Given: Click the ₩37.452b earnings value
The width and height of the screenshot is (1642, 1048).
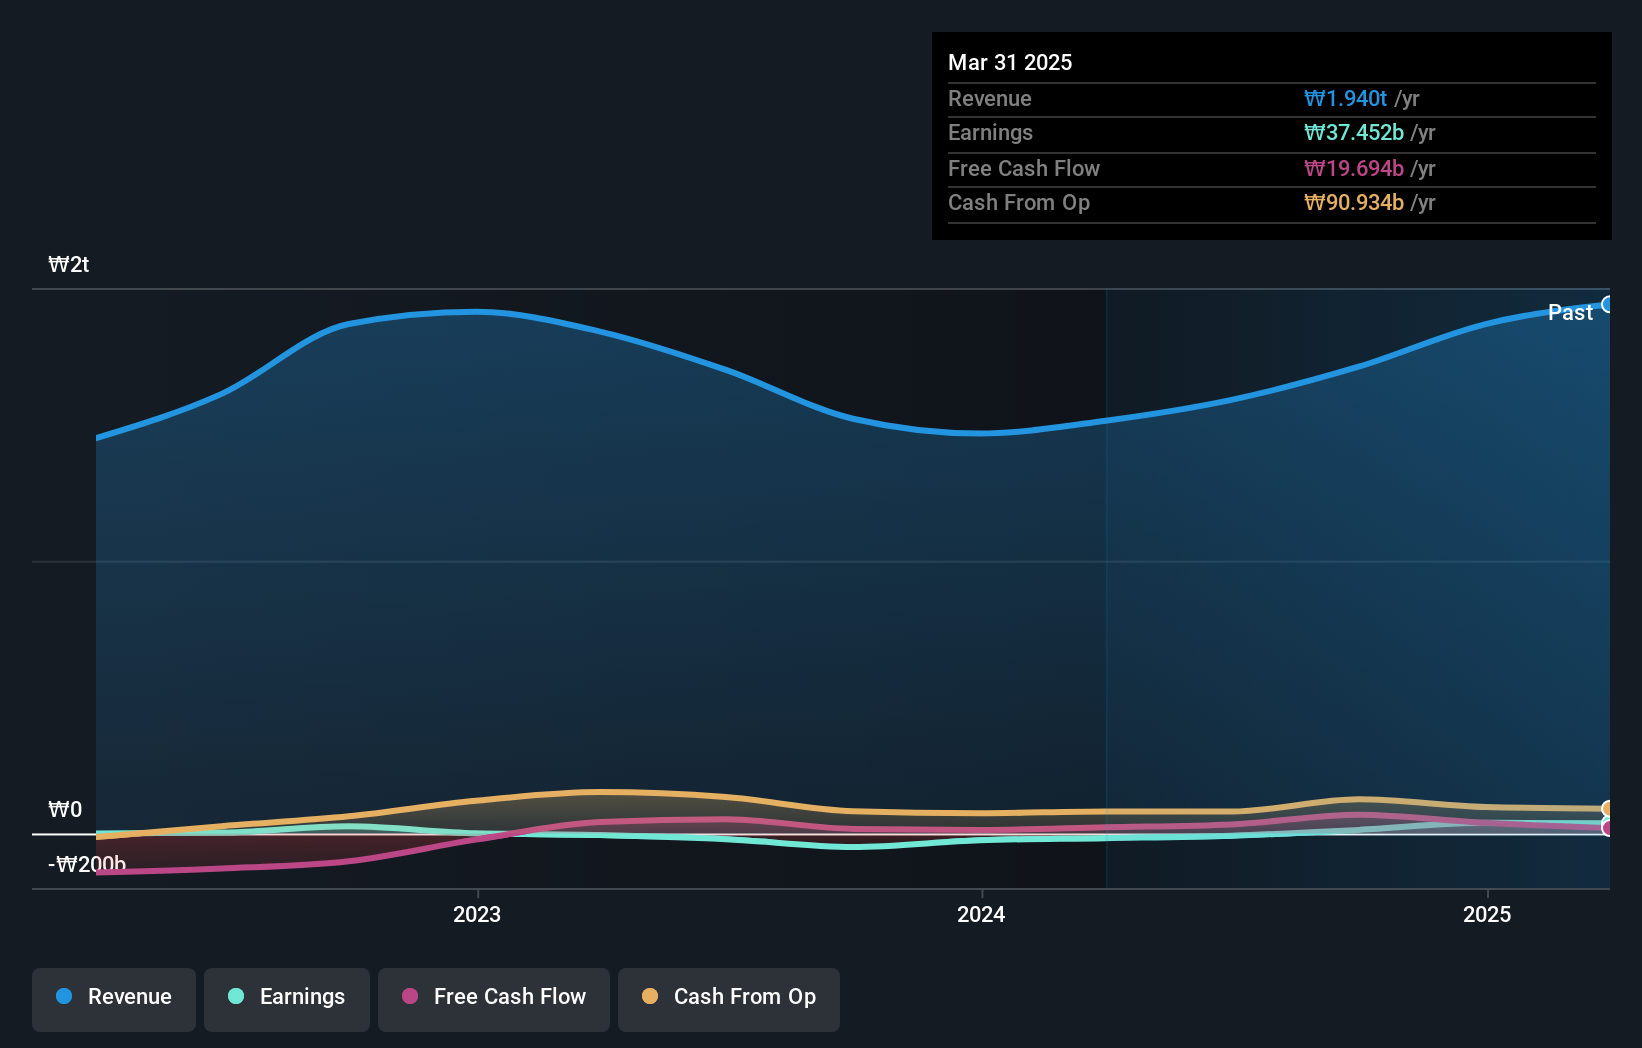Looking at the screenshot, I should (1354, 133).
